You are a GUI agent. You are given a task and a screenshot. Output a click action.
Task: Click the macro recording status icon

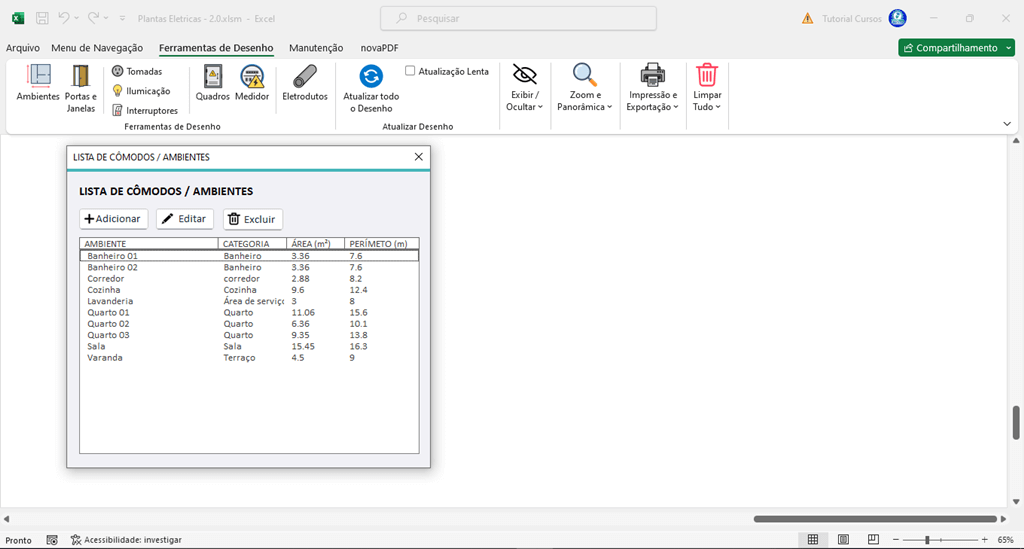(52, 540)
